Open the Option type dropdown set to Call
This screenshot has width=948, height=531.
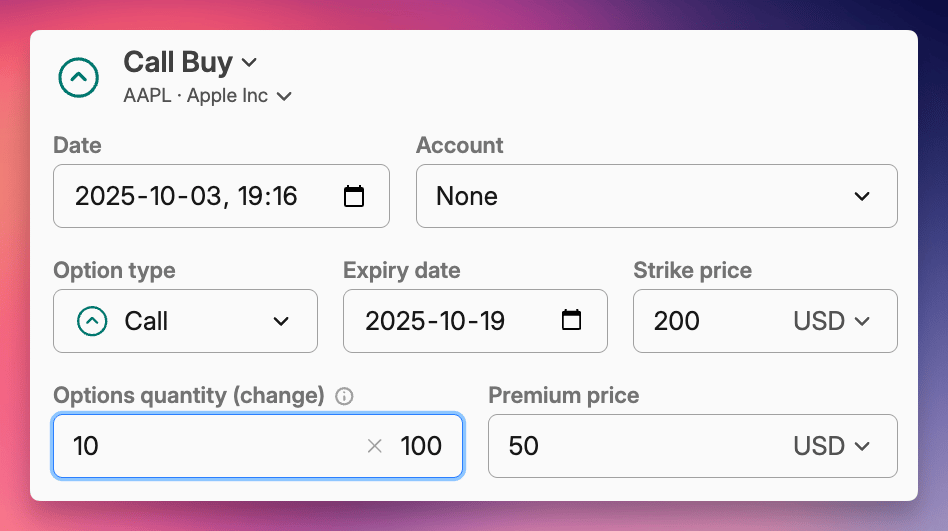point(185,321)
